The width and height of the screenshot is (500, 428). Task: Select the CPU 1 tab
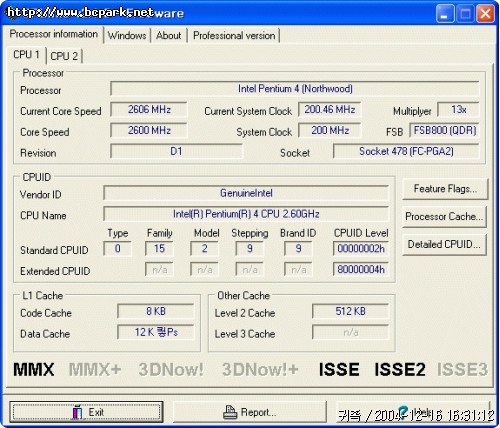26,54
